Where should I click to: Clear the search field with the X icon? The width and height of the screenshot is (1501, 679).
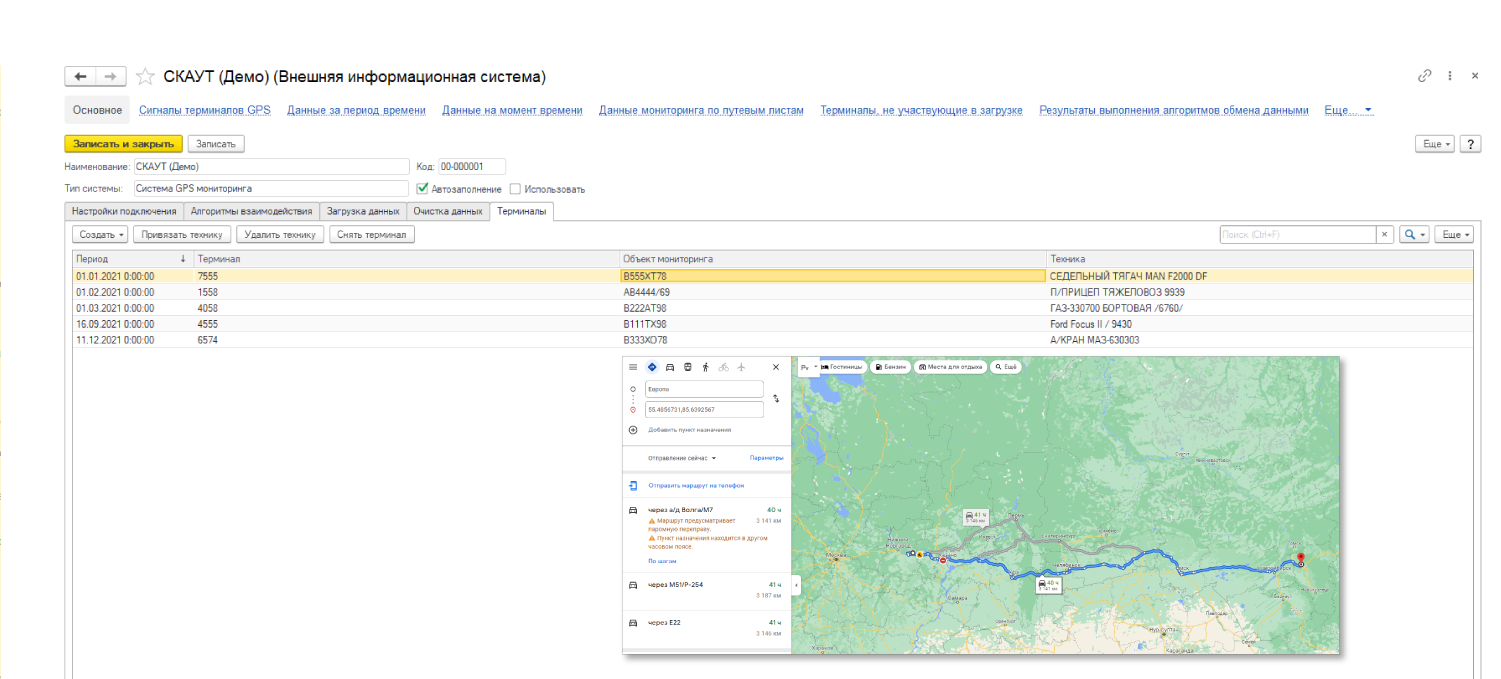point(1385,234)
